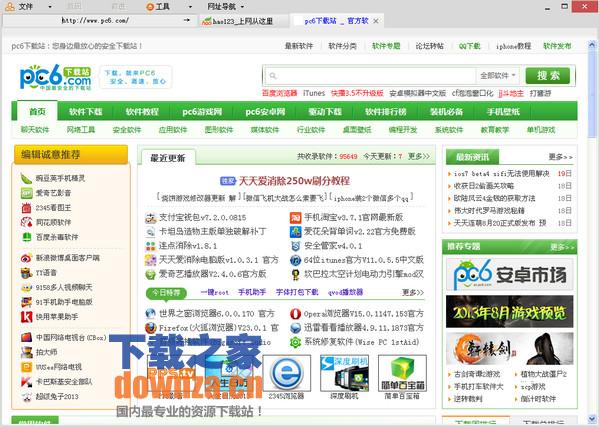Open the 单机游戏 category link
Viewport: 599px width, 427px height.
coord(541,130)
